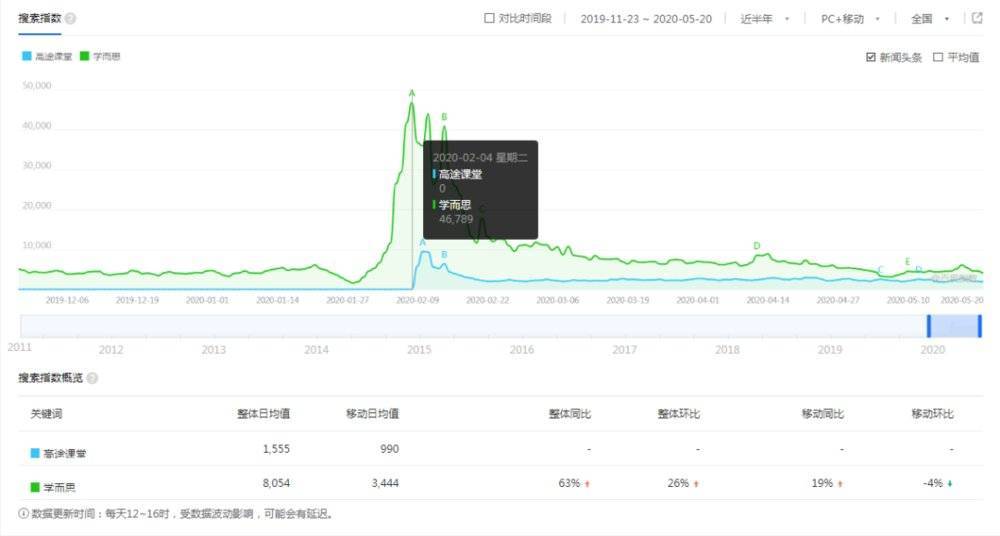Image resolution: width=1000 pixels, height=536 pixels.
Task: Click x-axis date label 2019-12-06
Action: (67, 300)
